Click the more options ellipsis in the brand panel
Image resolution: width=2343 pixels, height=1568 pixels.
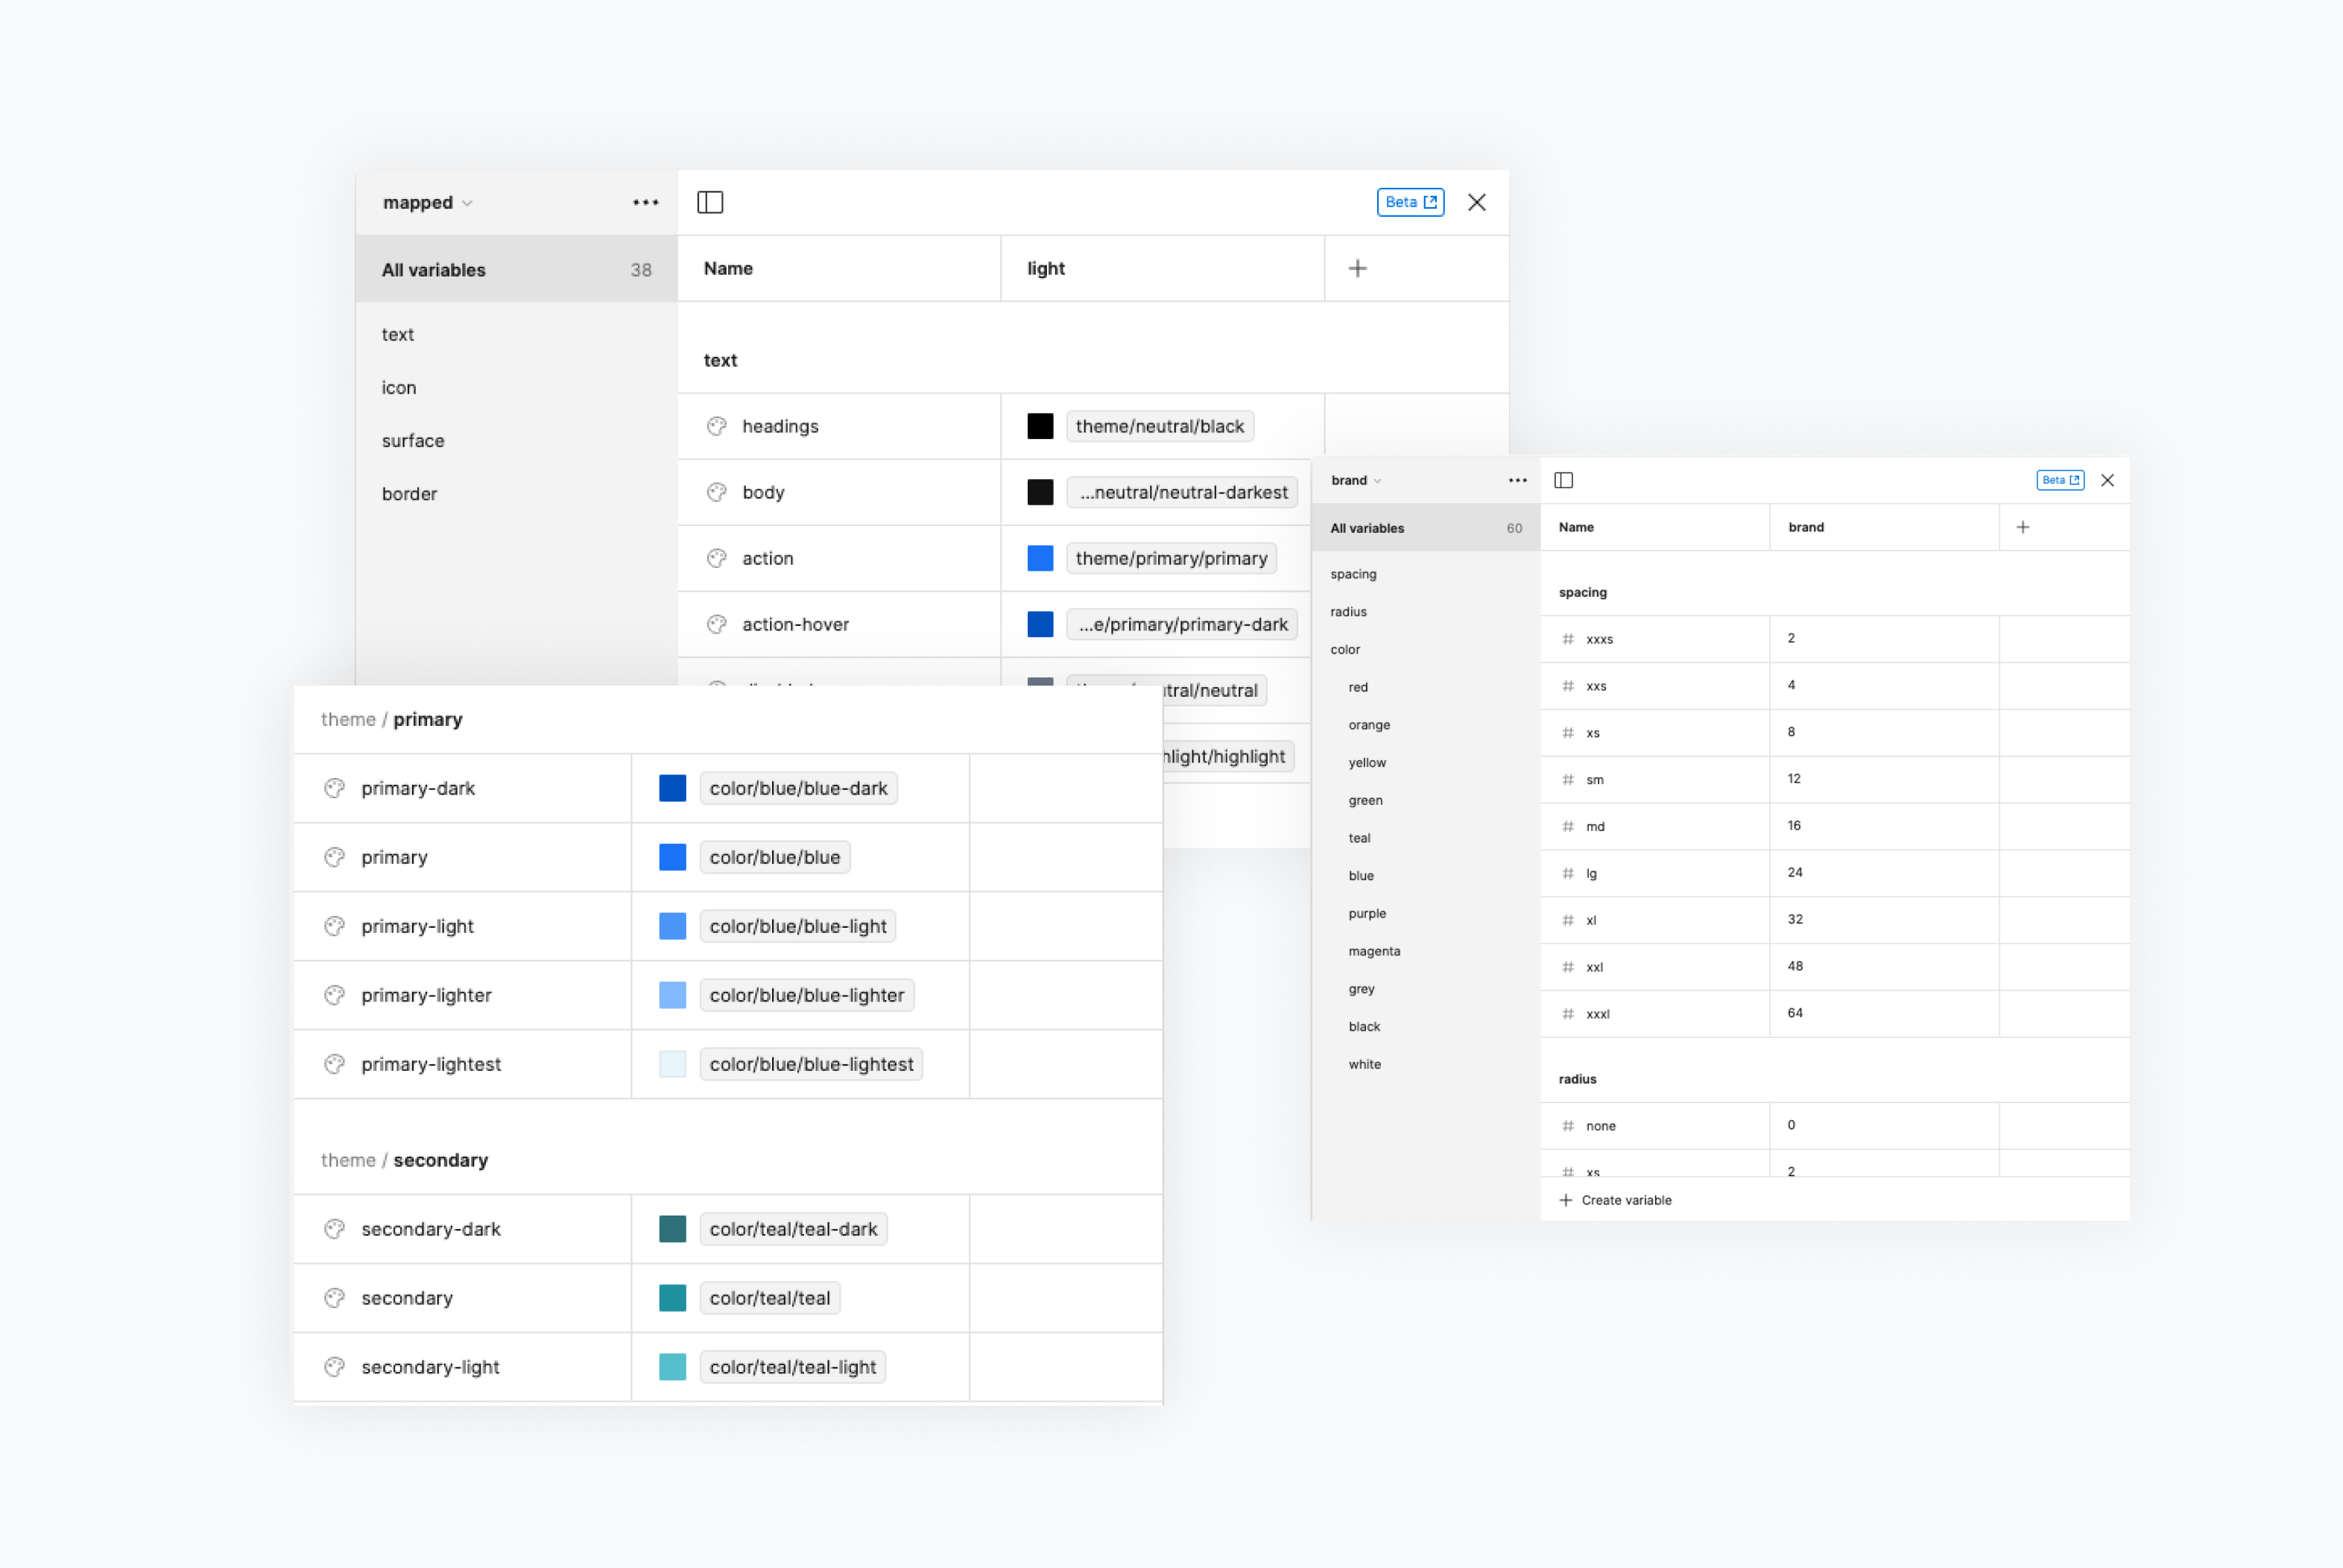point(1518,480)
